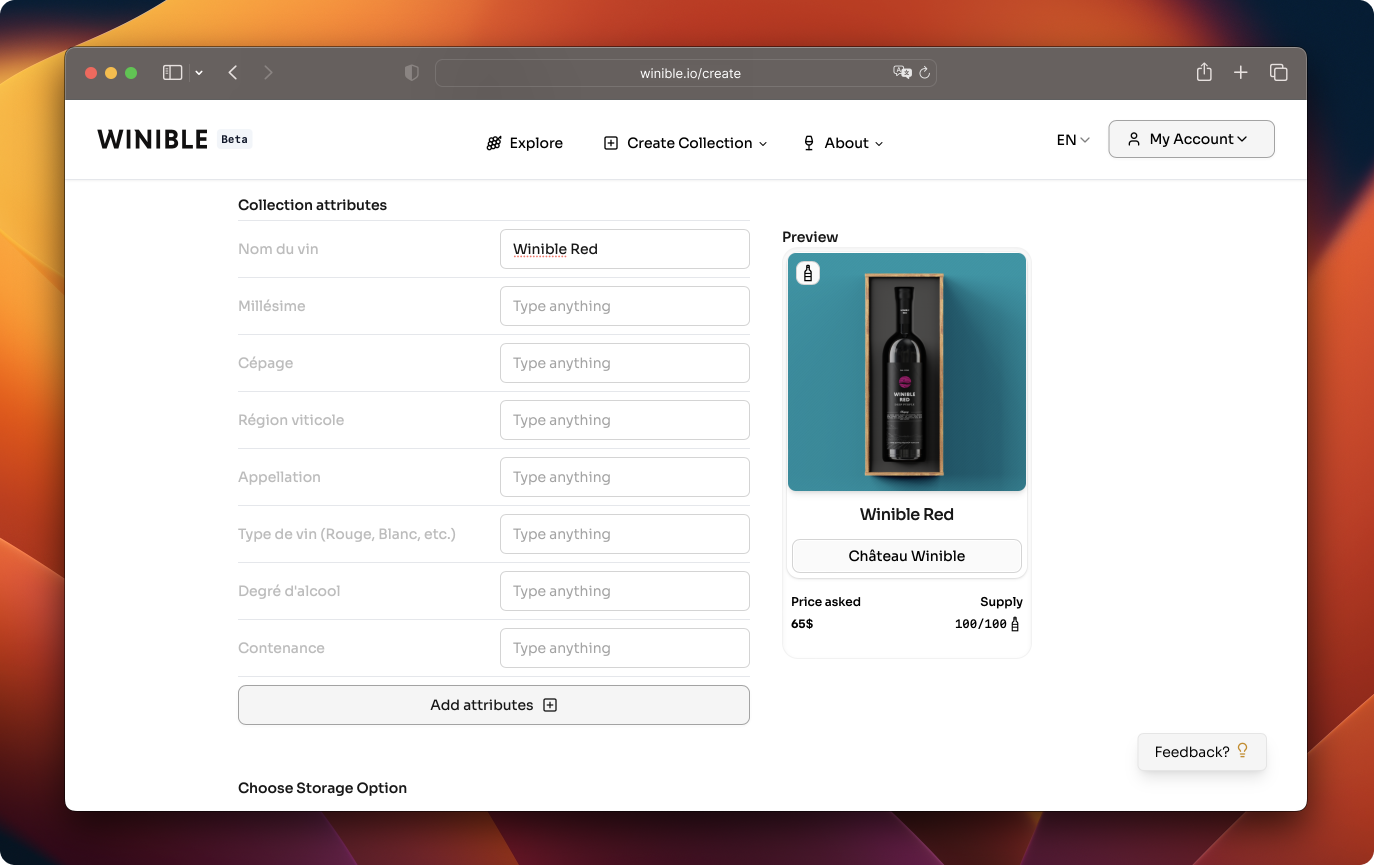Click the bottle icon next to 100/100
Image resolution: width=1374 pixels, height=865 pixels.
pos(1015,624)
